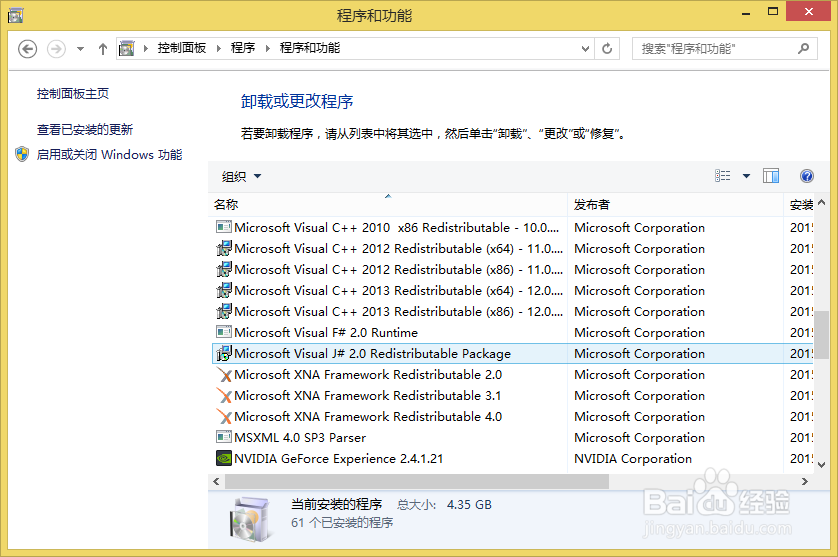
Task: Click the vertical scrollbar up arrow
Action: click(821, 203)
